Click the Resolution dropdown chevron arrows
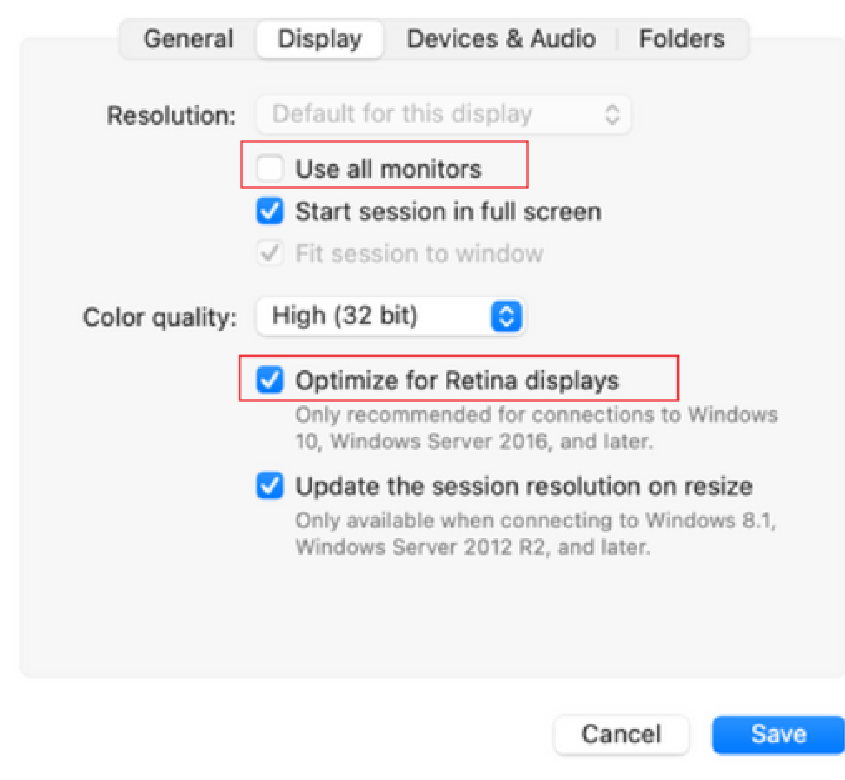 [612, 114]
